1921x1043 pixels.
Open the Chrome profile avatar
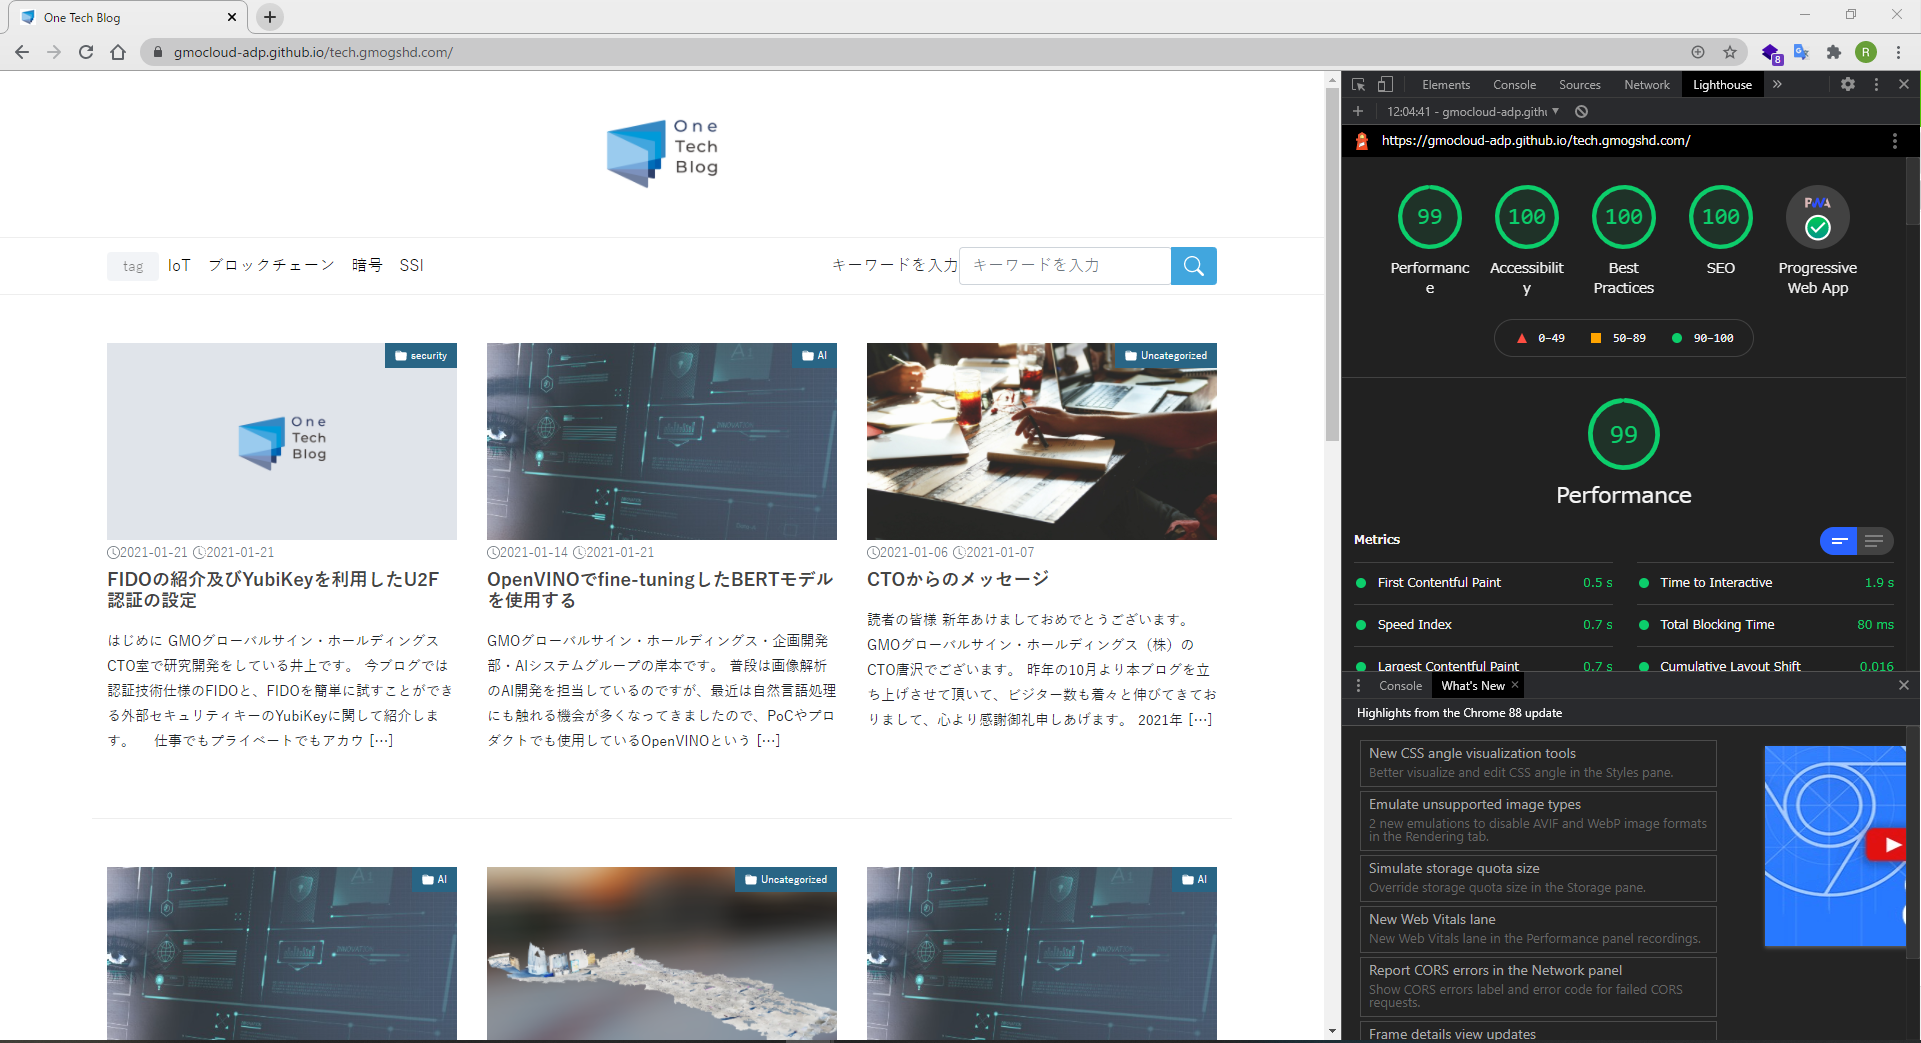point(1866,52)
